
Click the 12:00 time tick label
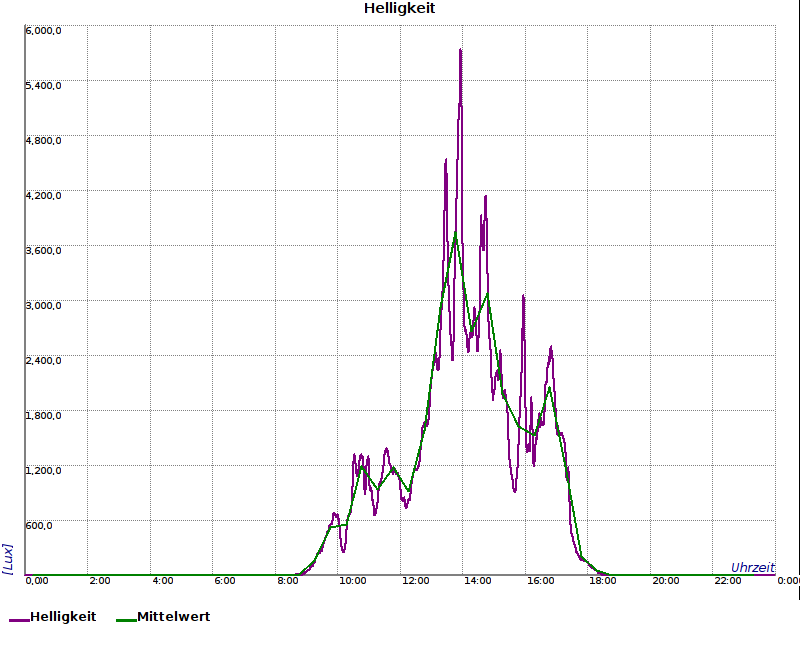pyautogui.click(x=416, y=581)
